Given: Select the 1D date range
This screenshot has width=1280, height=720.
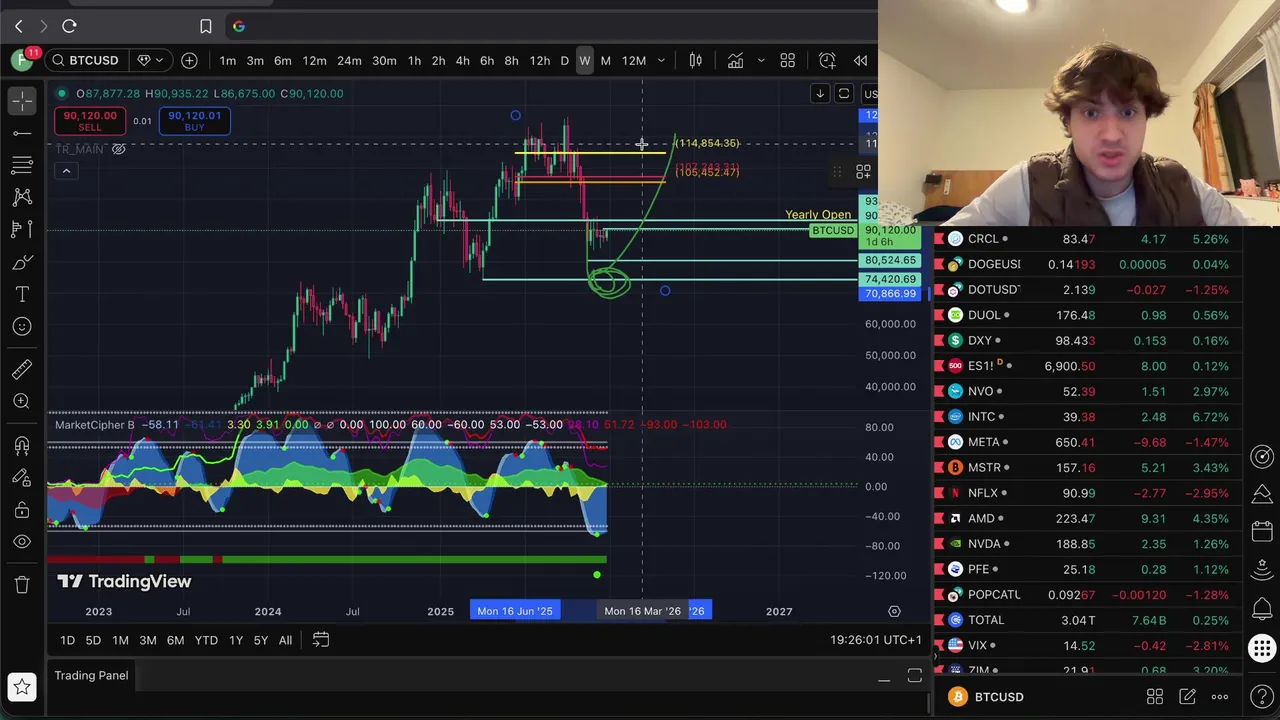Looking at the screenshot, I should [x=67, y=640].
